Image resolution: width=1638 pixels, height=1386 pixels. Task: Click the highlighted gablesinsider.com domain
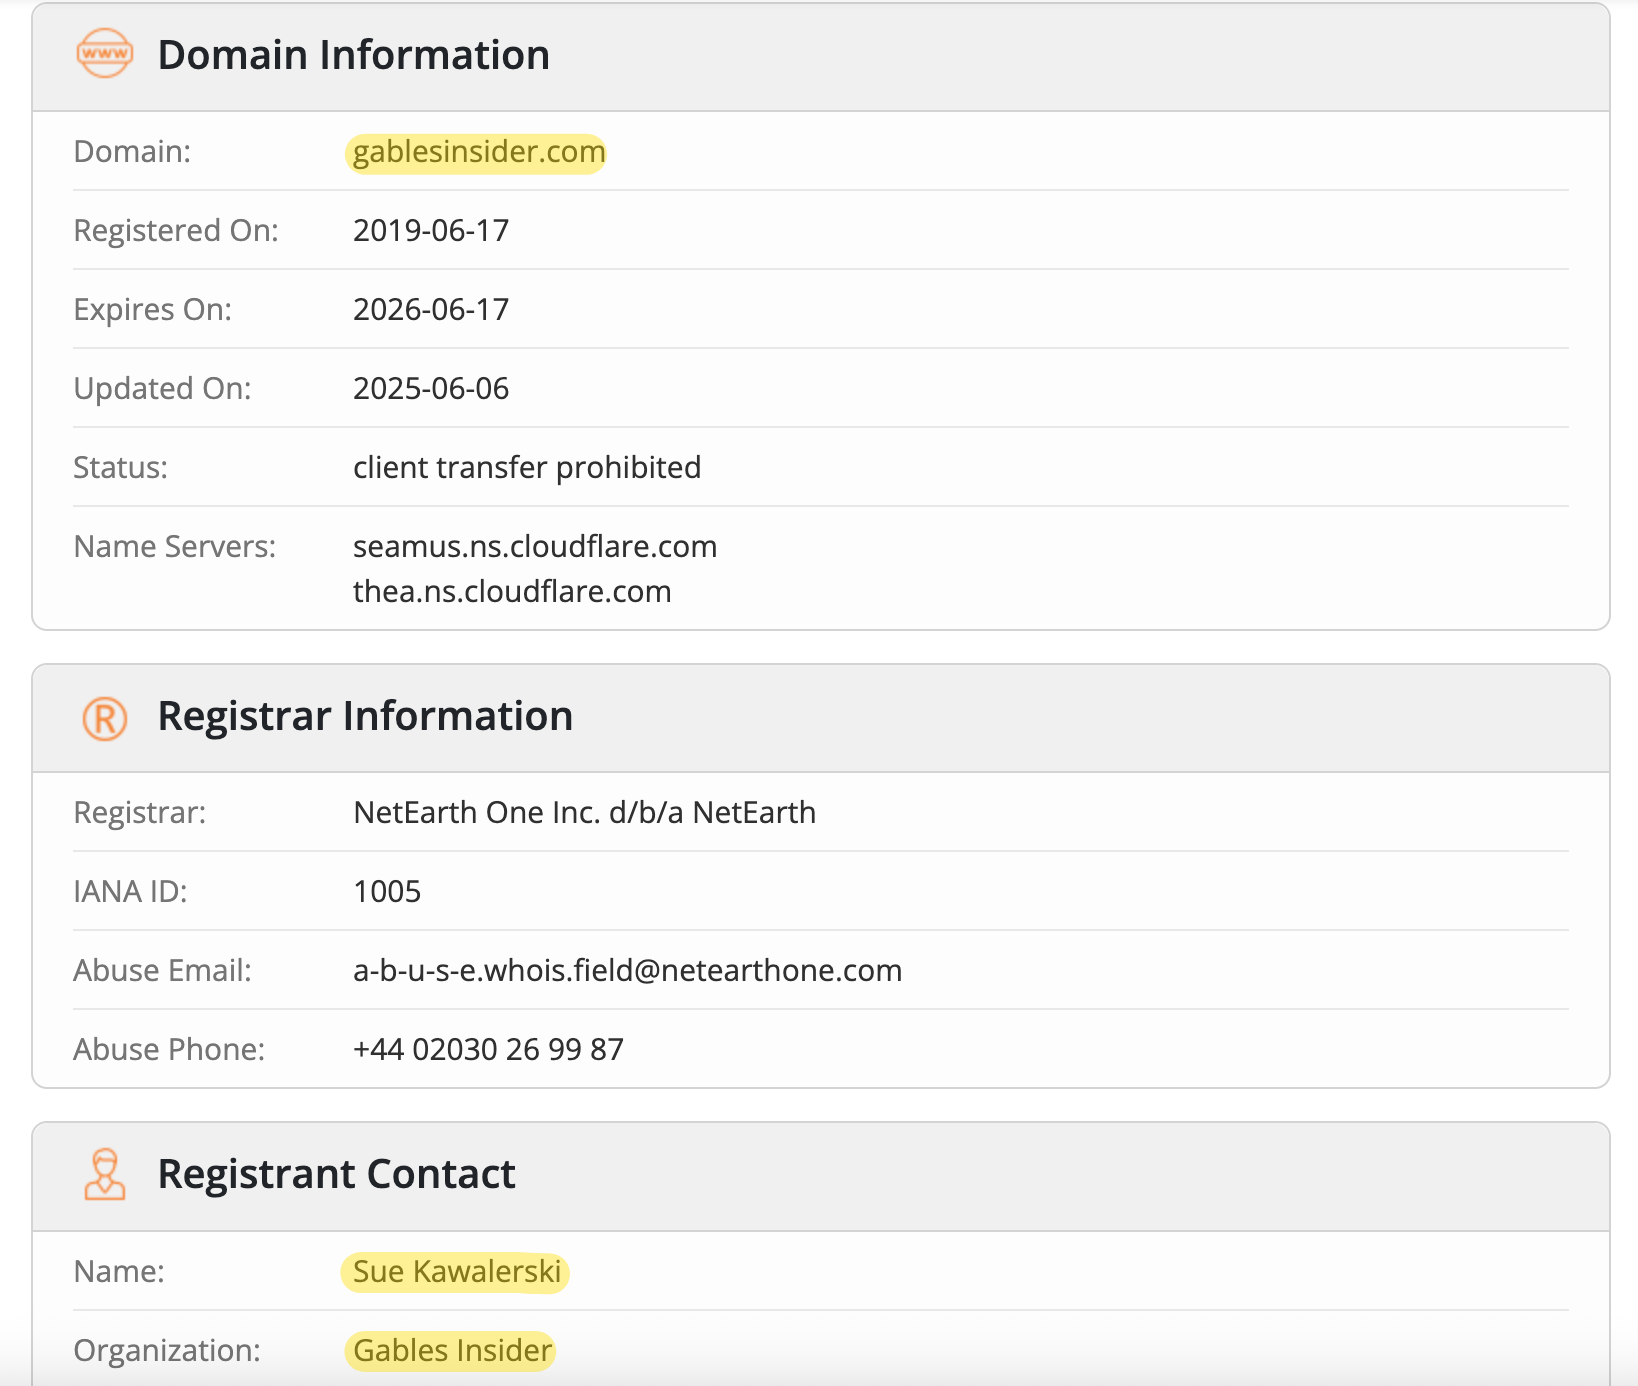pyautogui.click(x=478, y=152)
